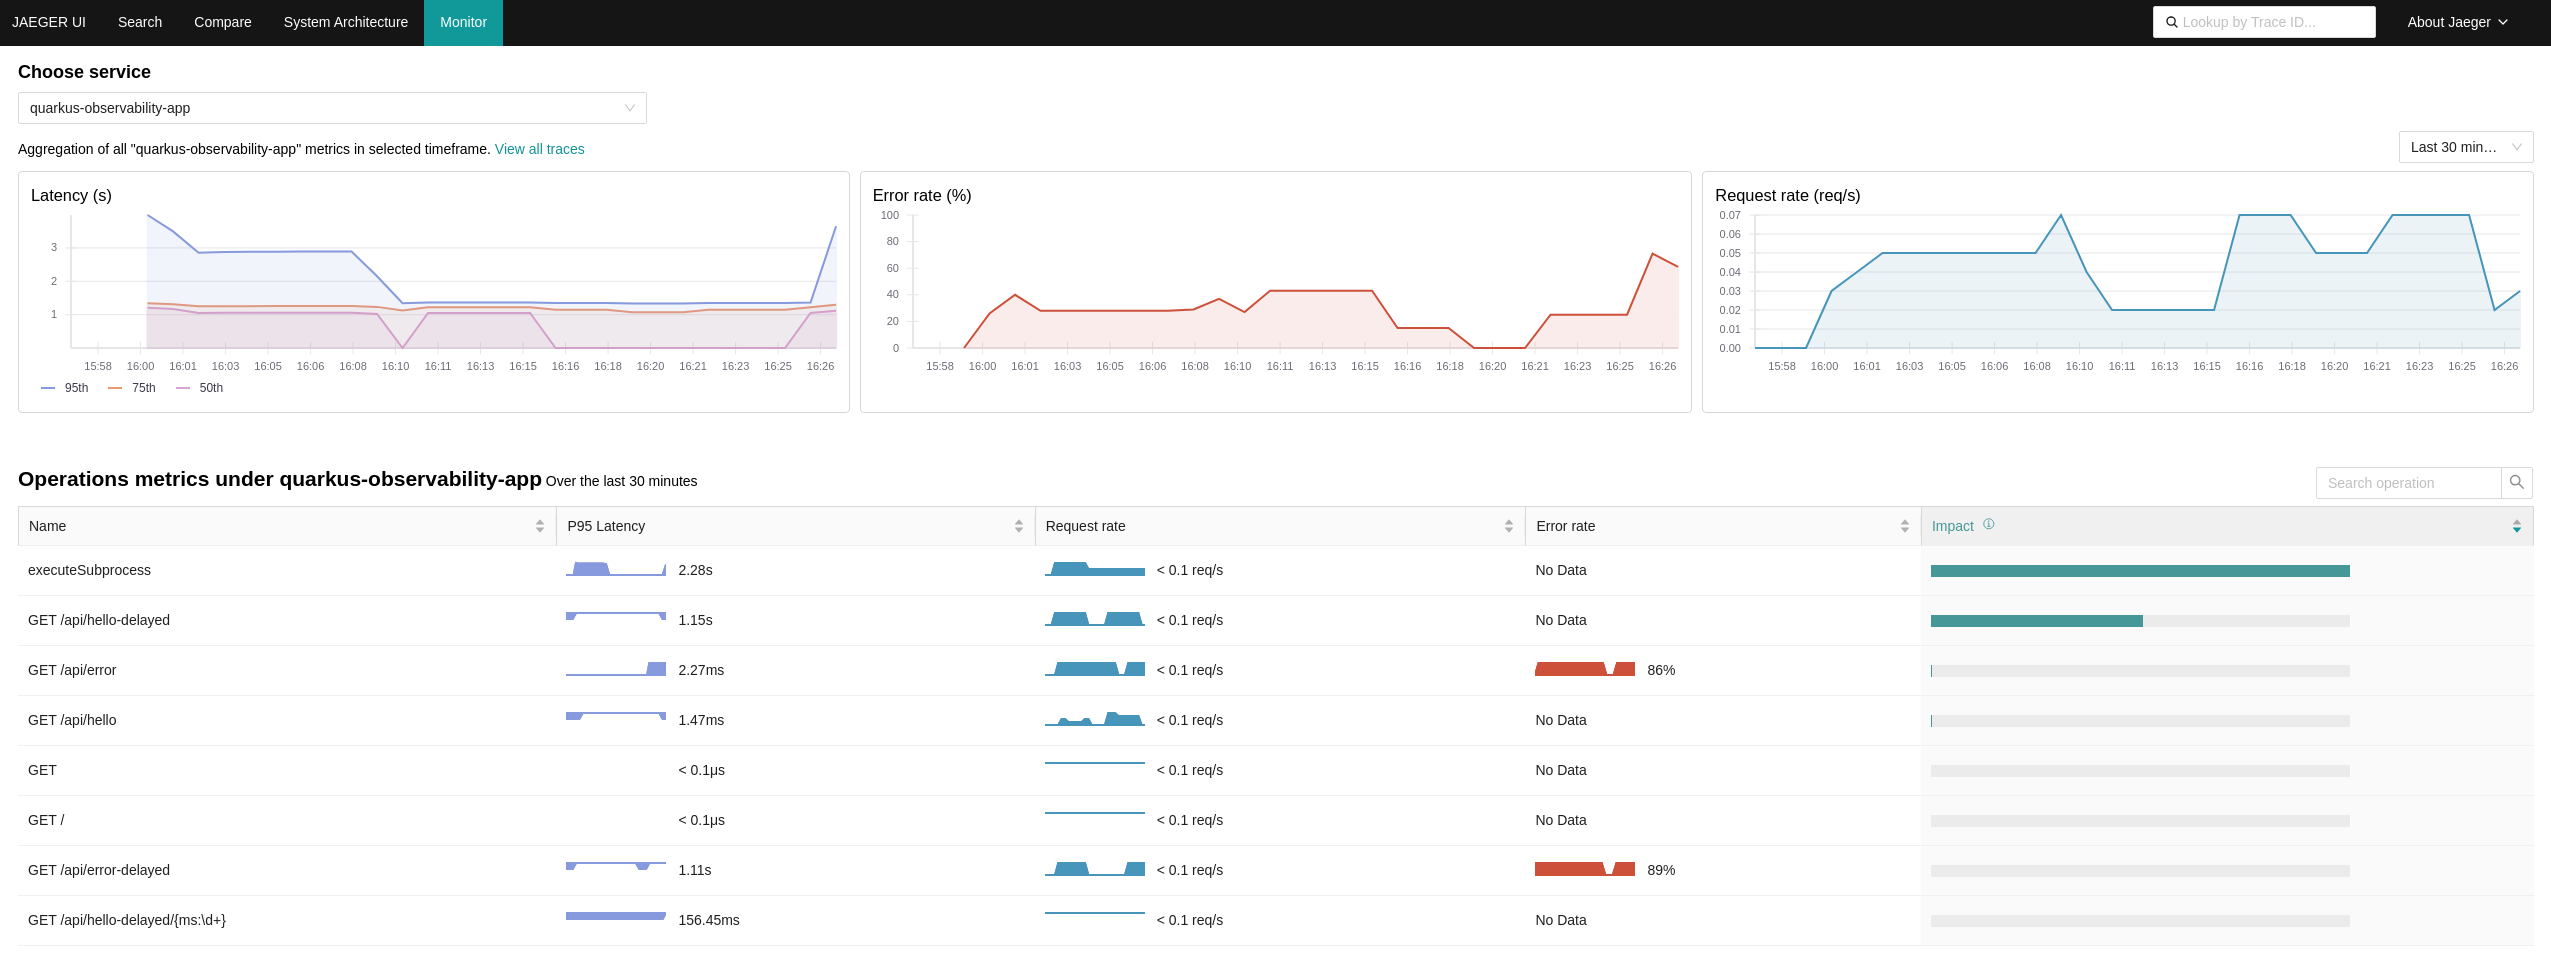Focus the Search operation input
This screenshot has width=2551, height=953.
[2408, 482]
